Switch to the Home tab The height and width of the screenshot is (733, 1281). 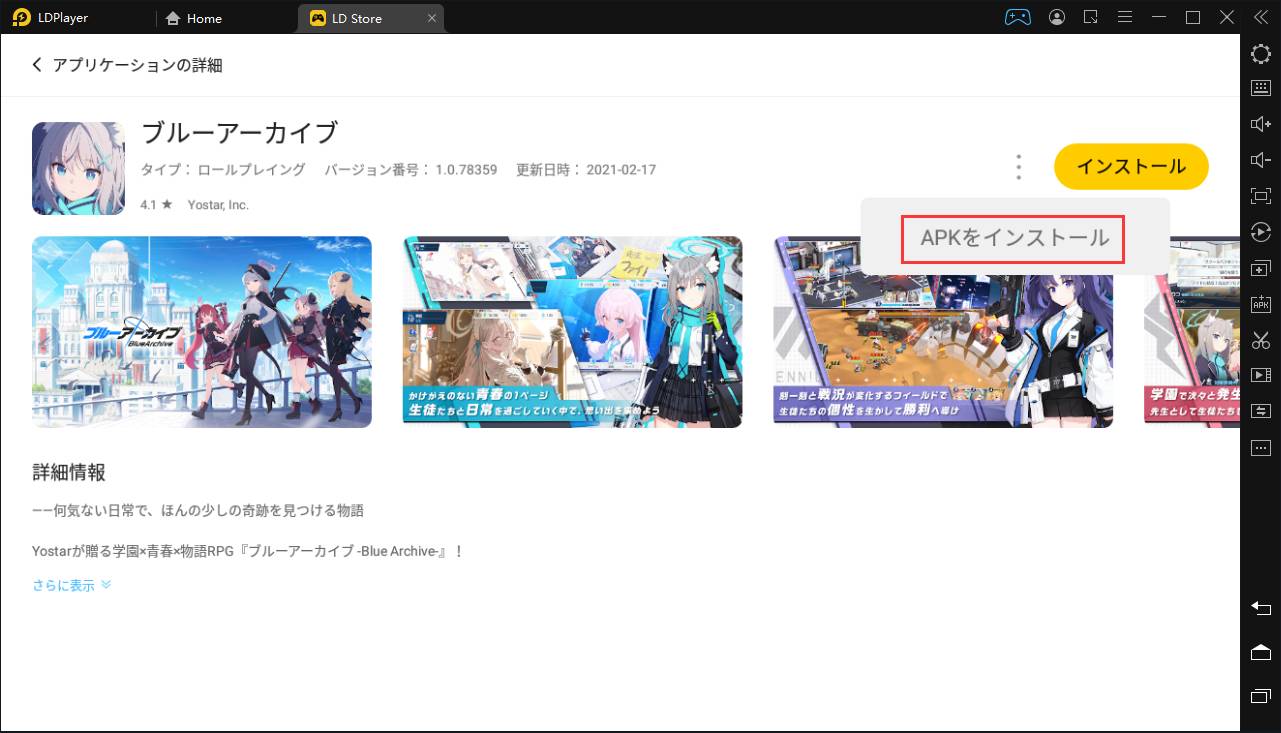click(x=194, y=18)
